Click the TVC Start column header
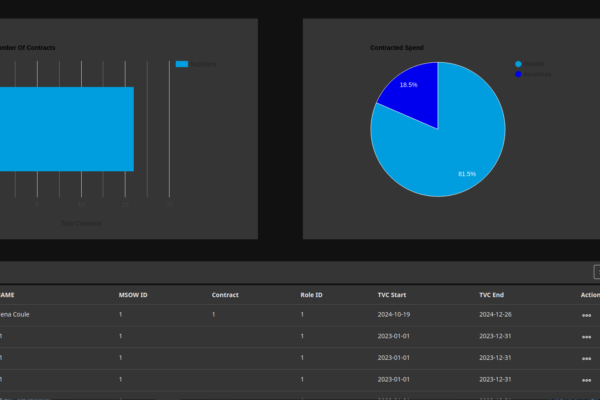This screenshot has width=600, height=400. click(391, 295)
